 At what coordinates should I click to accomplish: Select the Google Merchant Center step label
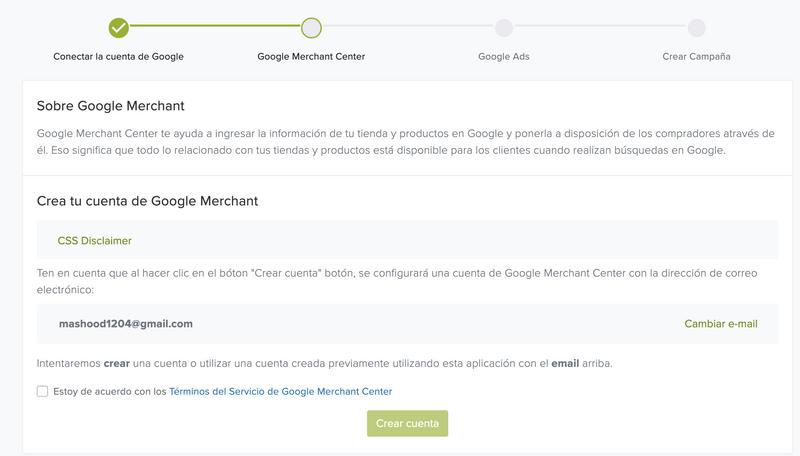pos(311,57)
